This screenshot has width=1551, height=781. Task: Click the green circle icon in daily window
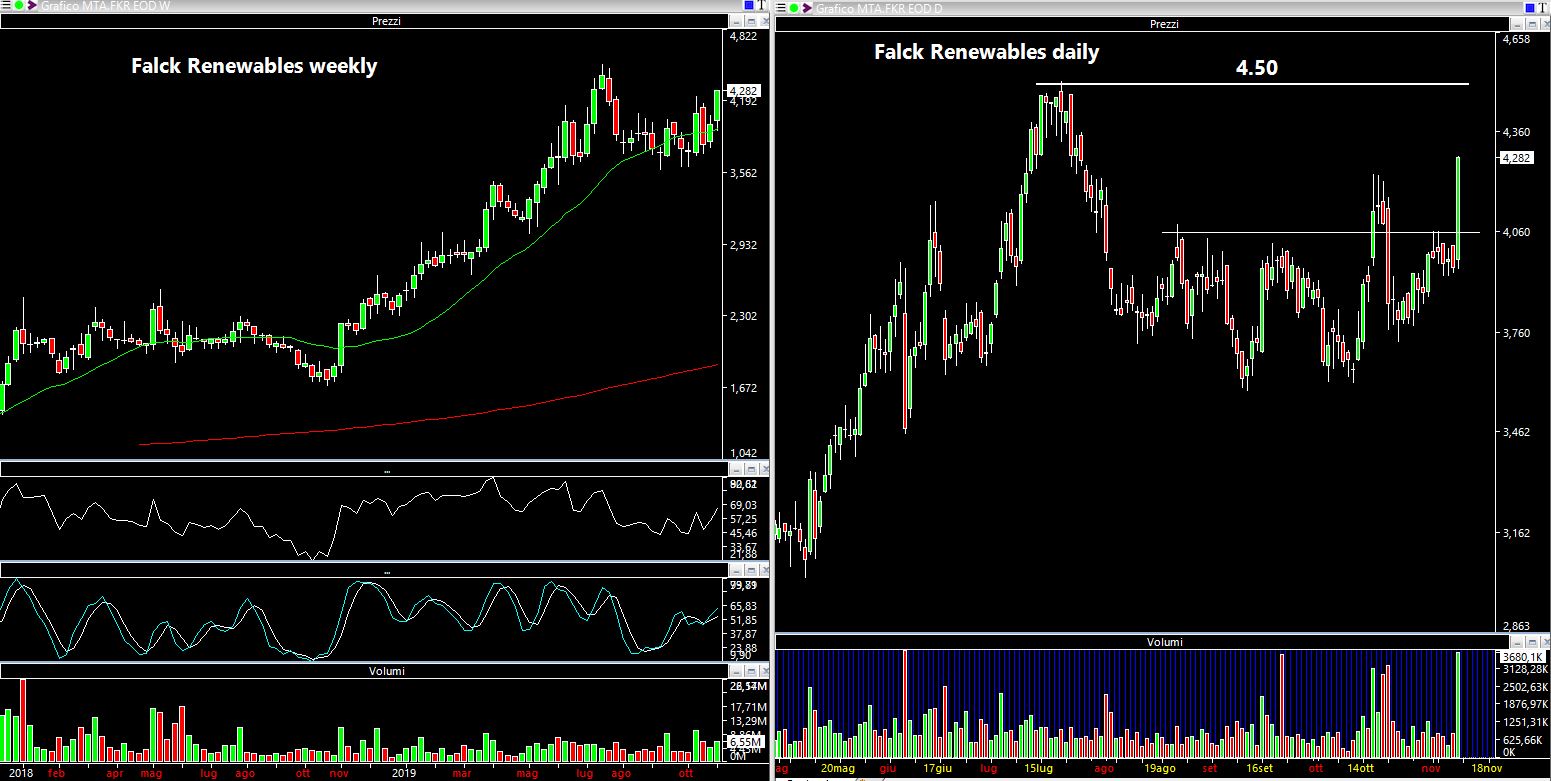(x=794, y=8)
